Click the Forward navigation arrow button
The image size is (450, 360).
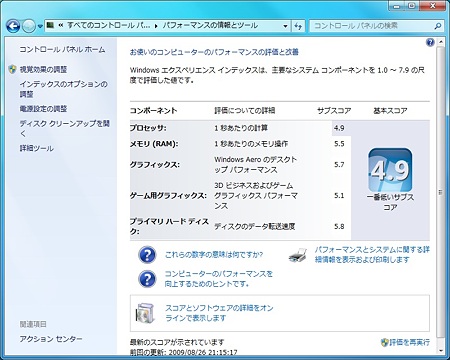point(29,26)
